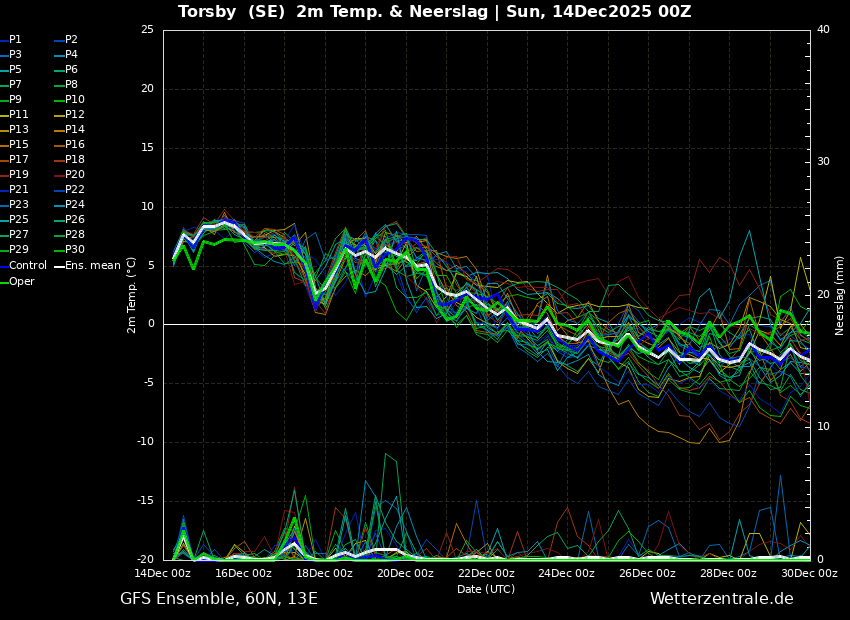Click the 20Dec 00z axis tick label
850x620 pixels.
pyautogui.click(x=405, y=573)
